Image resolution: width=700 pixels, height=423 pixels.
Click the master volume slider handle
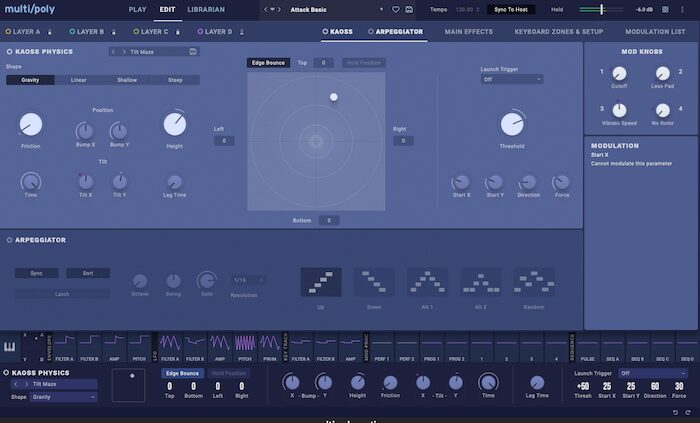pyautogui.click(x=601, y=9)
